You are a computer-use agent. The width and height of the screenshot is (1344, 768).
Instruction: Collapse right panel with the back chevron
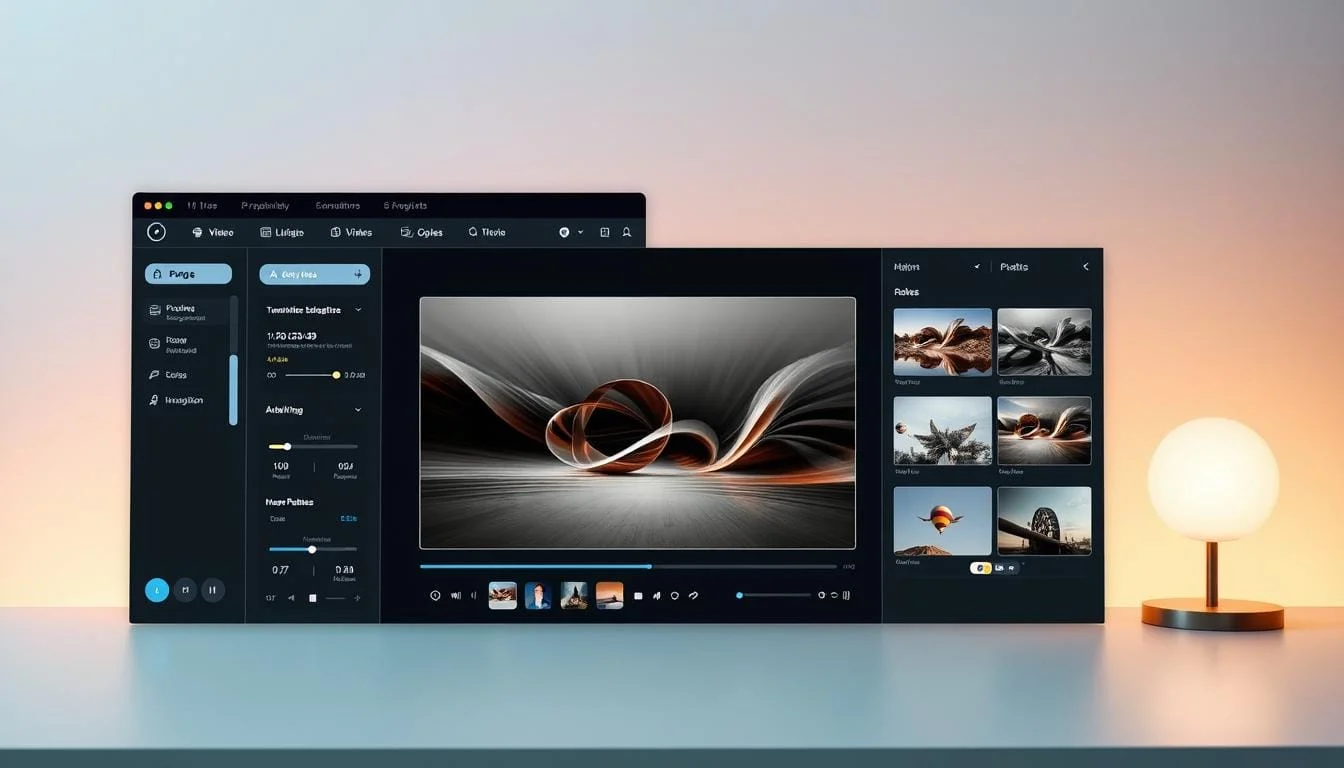click(1085, 267)
